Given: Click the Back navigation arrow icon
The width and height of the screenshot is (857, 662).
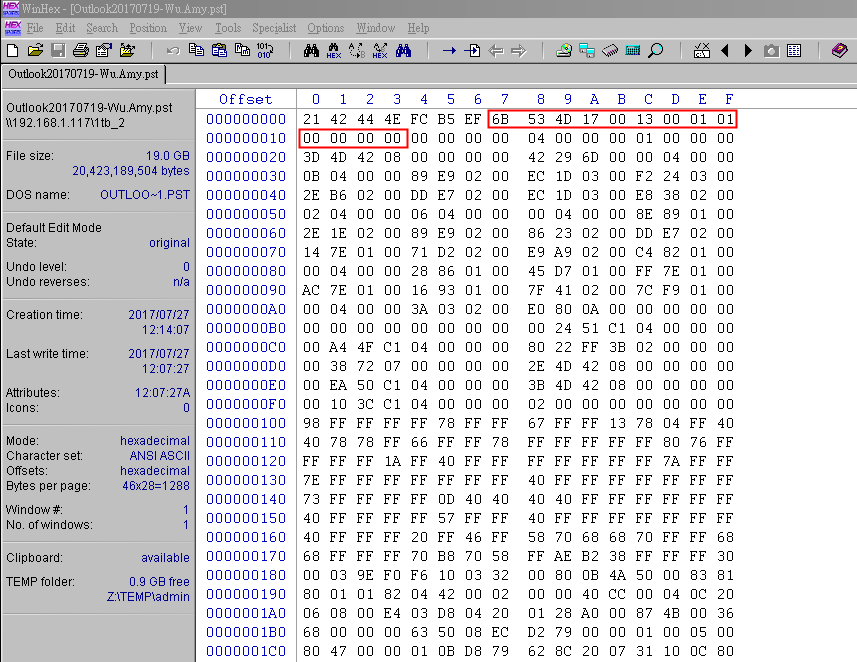Looking at the screenshot, I should [496, 51].
